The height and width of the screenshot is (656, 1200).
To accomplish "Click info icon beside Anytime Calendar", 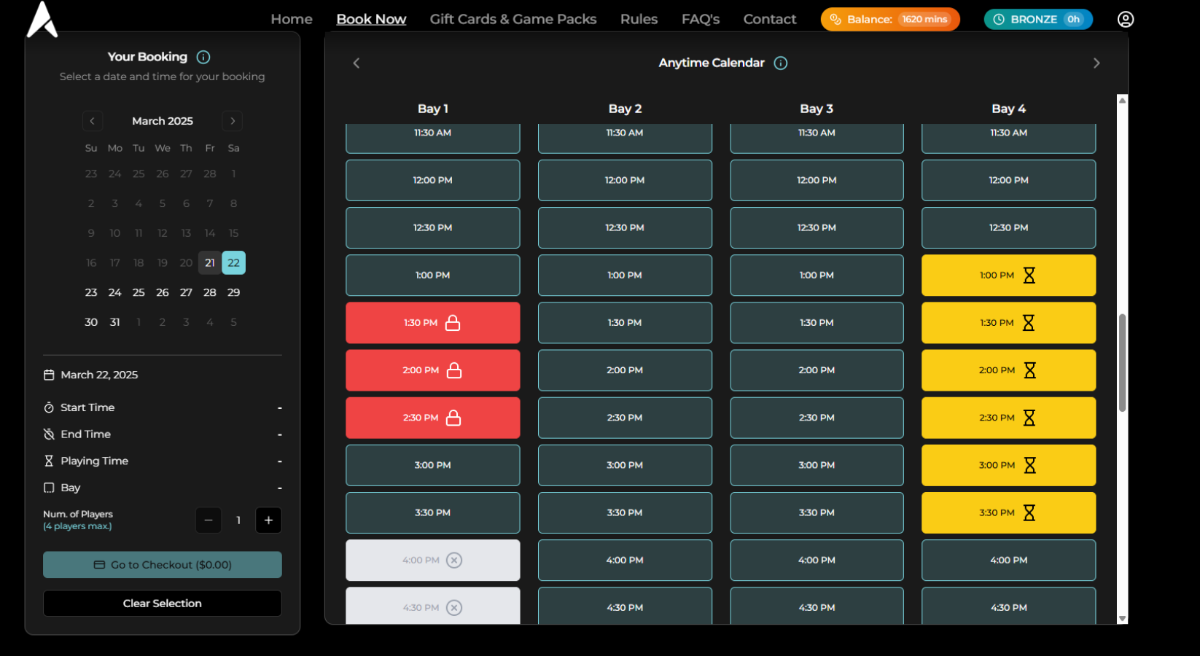I will point(781,63).
